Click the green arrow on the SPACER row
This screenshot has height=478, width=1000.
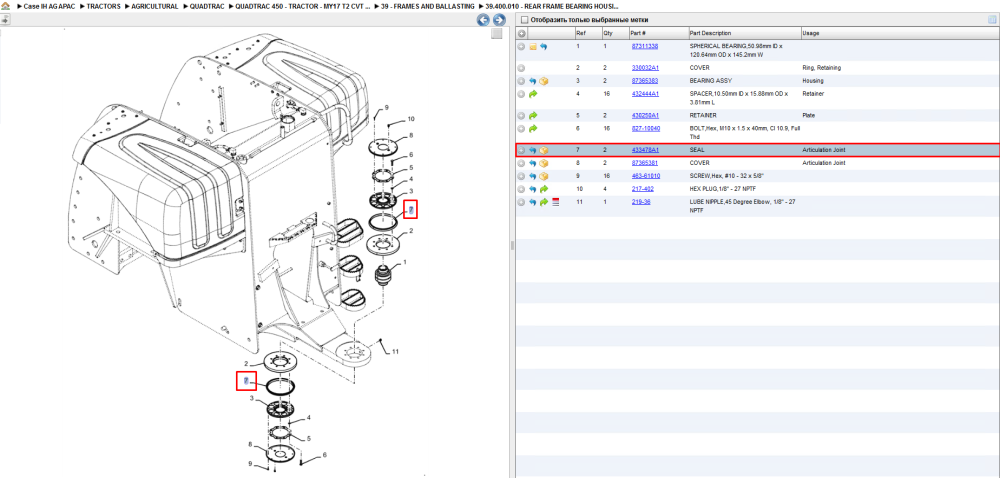[533, 94]
